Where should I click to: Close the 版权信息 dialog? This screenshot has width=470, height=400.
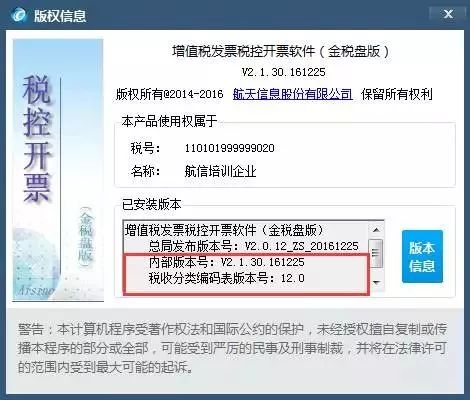click(x=448, y=14)
